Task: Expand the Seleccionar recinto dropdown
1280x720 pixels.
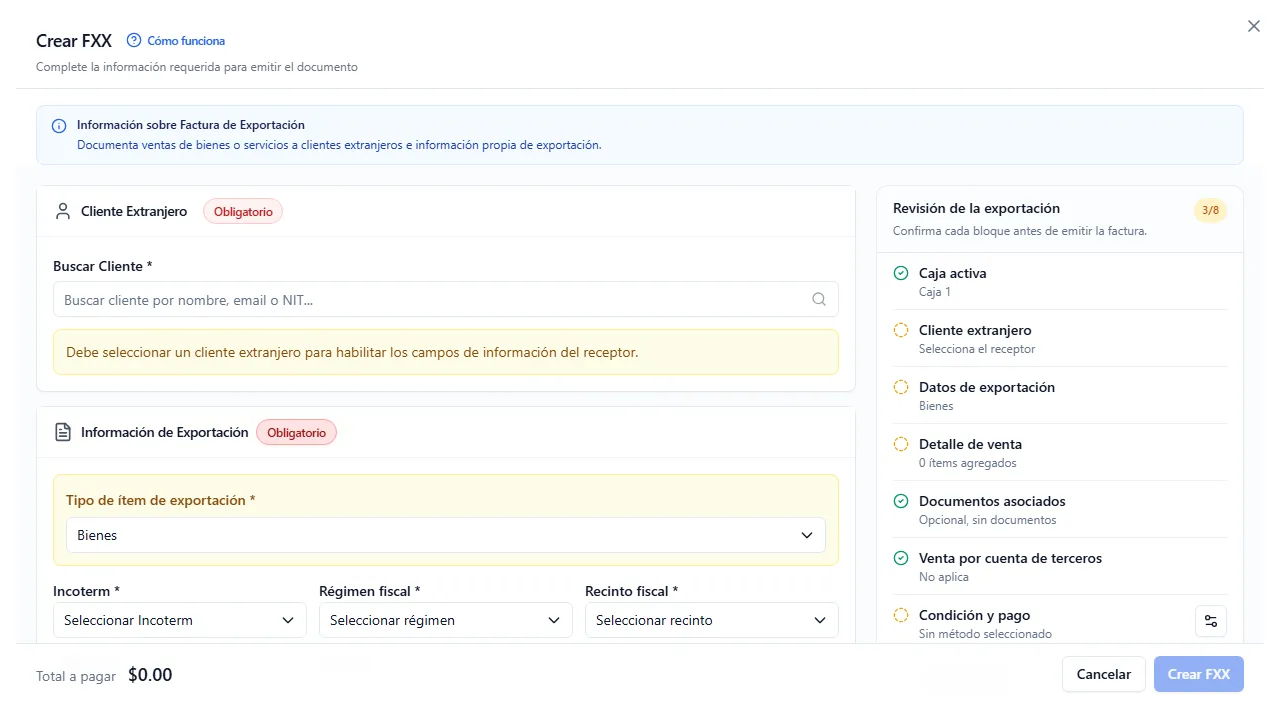Action: pos(712,620)
